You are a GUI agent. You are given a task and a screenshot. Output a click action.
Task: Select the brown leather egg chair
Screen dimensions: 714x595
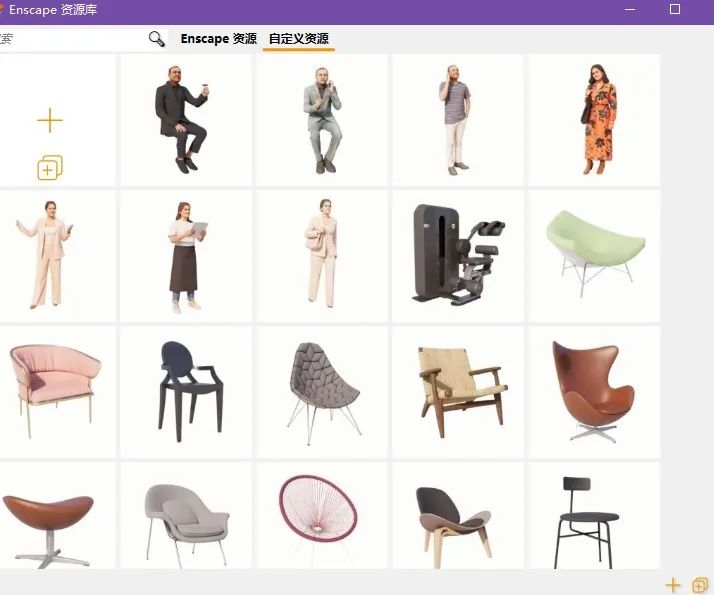[x=594, y=392]
